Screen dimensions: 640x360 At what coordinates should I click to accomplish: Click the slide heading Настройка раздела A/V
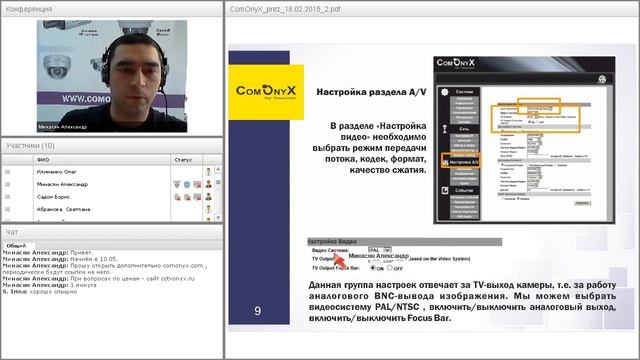[x=371, y=92]
